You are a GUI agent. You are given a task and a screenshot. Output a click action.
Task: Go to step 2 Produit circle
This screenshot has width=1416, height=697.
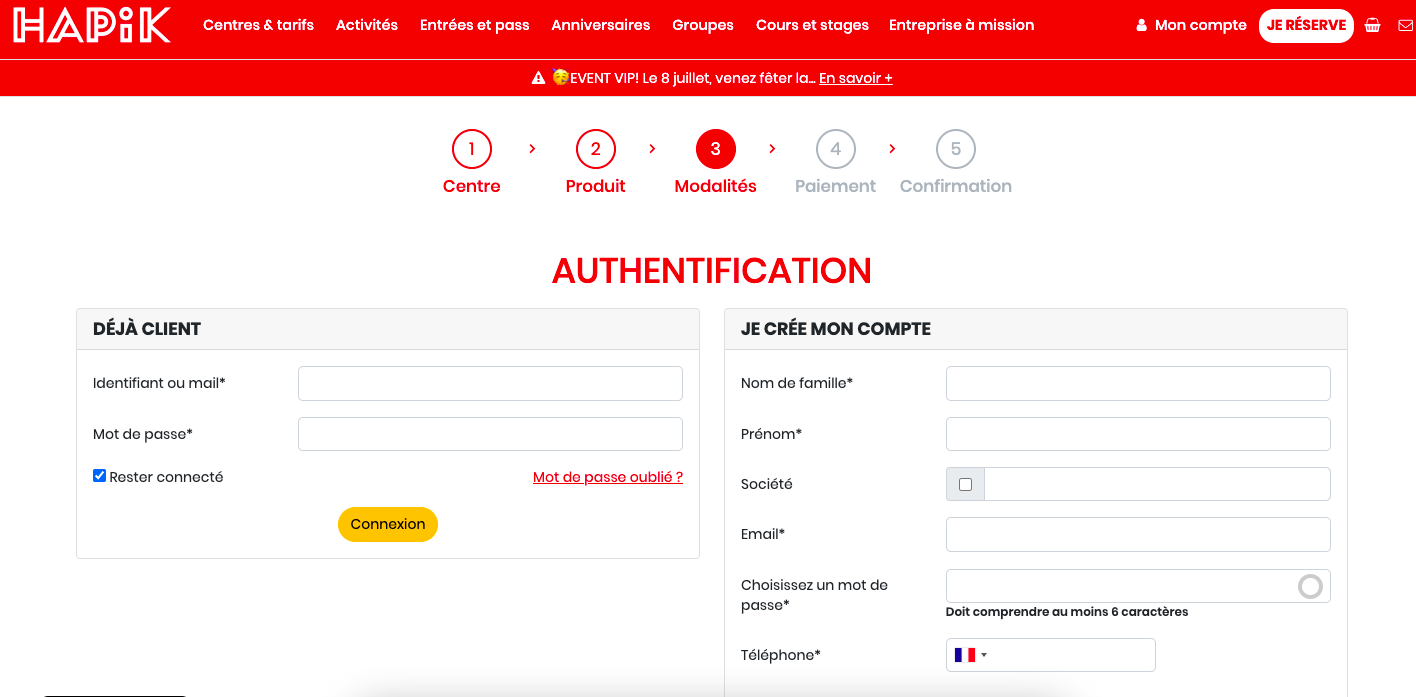coord(596,150)
